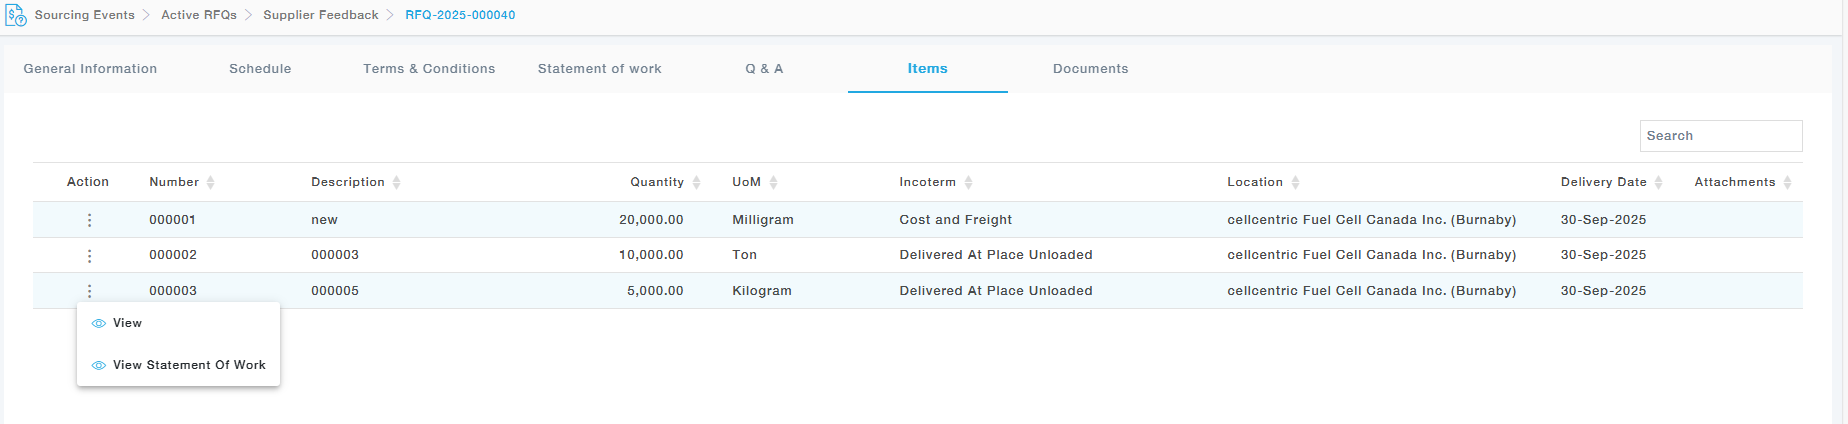
Task: Sort by Location column sort icon
Action: click(x=1295, y=182)
